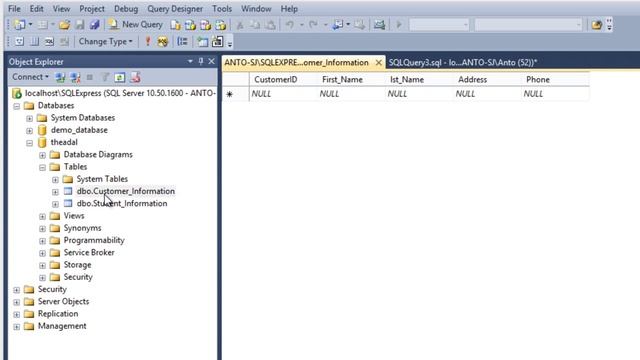Open the Query Designer menu
The height and width of the screenshot is (360, 640).
click(175, 9)
